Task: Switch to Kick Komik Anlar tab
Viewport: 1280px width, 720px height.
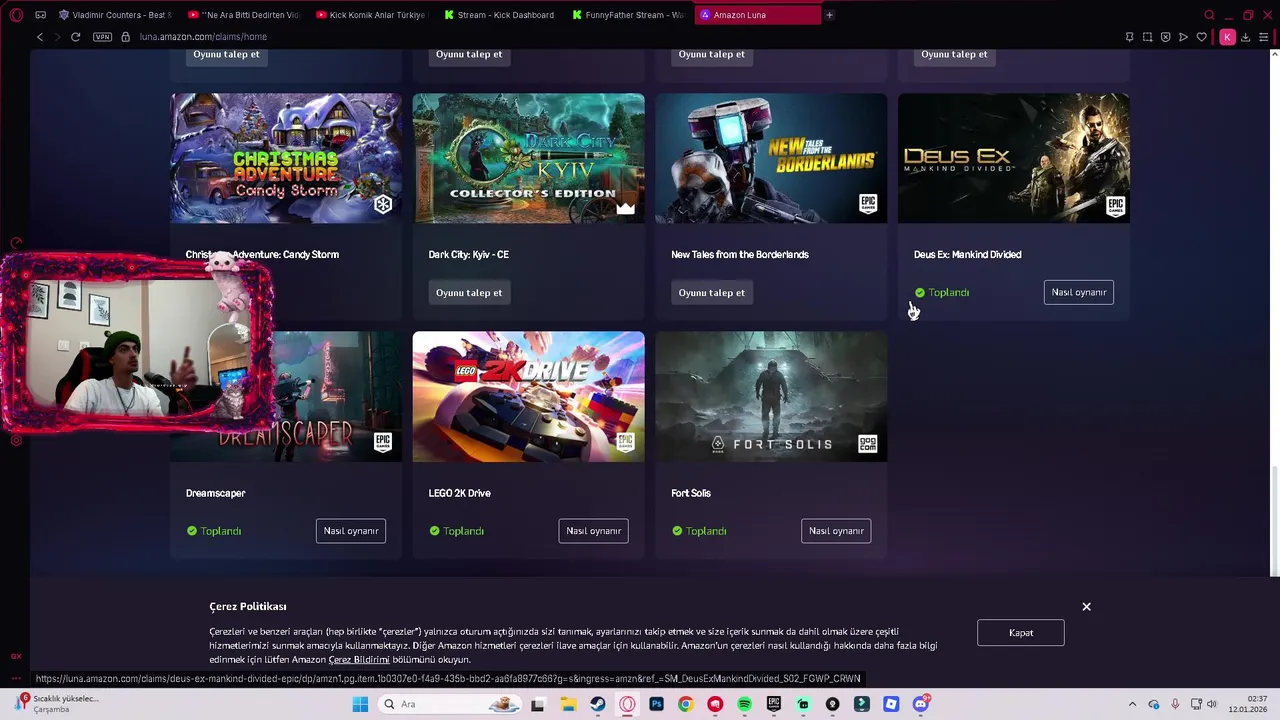Action: (x=371, y=15)
